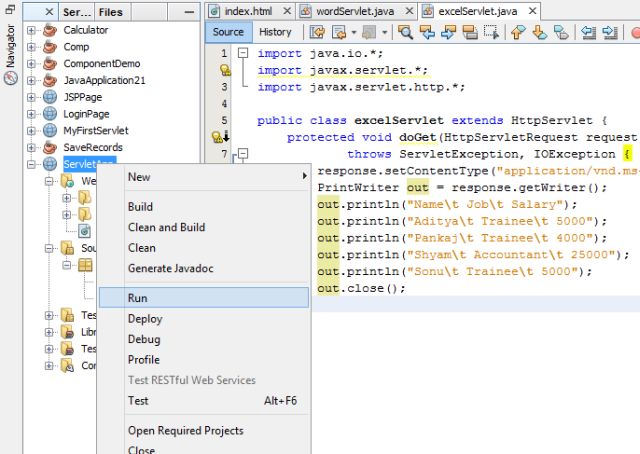This screenshot has height=454, width=640.
Task: Click Find Previous Occurrence toolbar icon
Action: pos(425,32)
